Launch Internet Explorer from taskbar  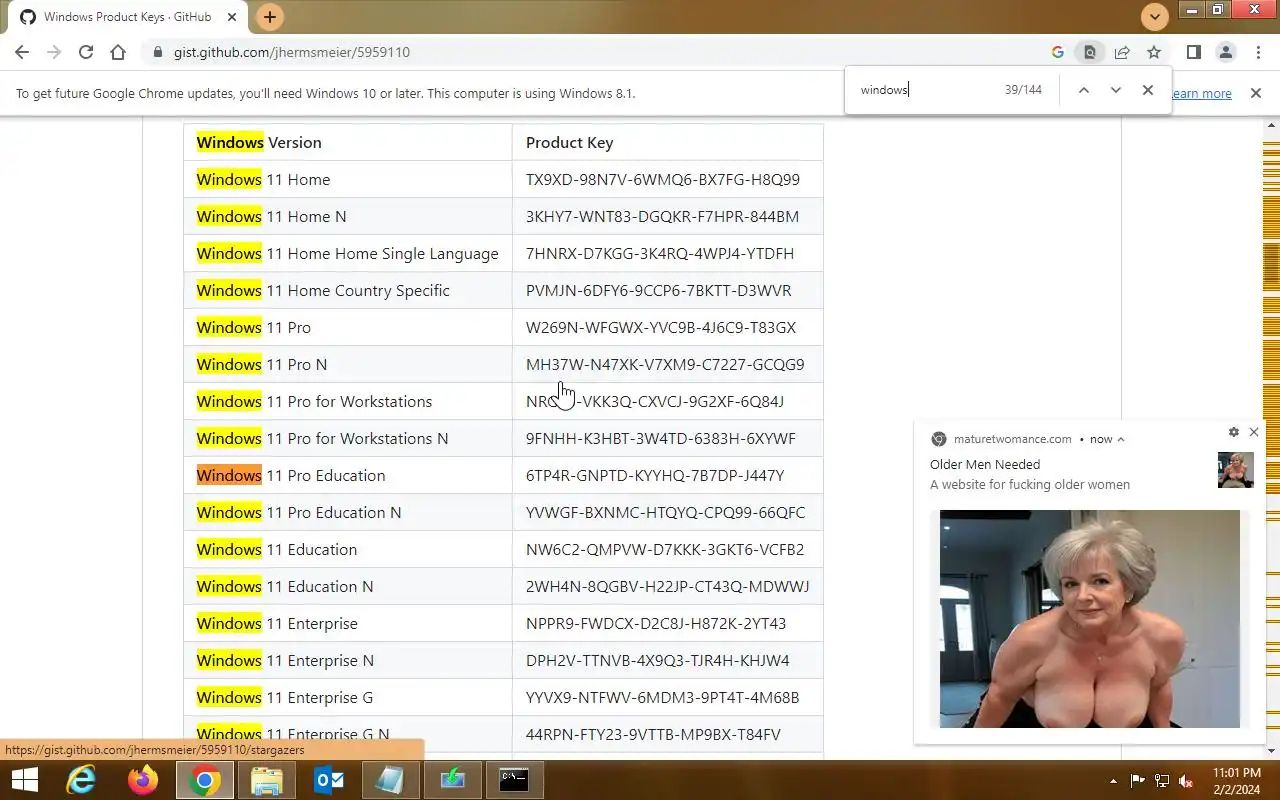pos(81,780)
